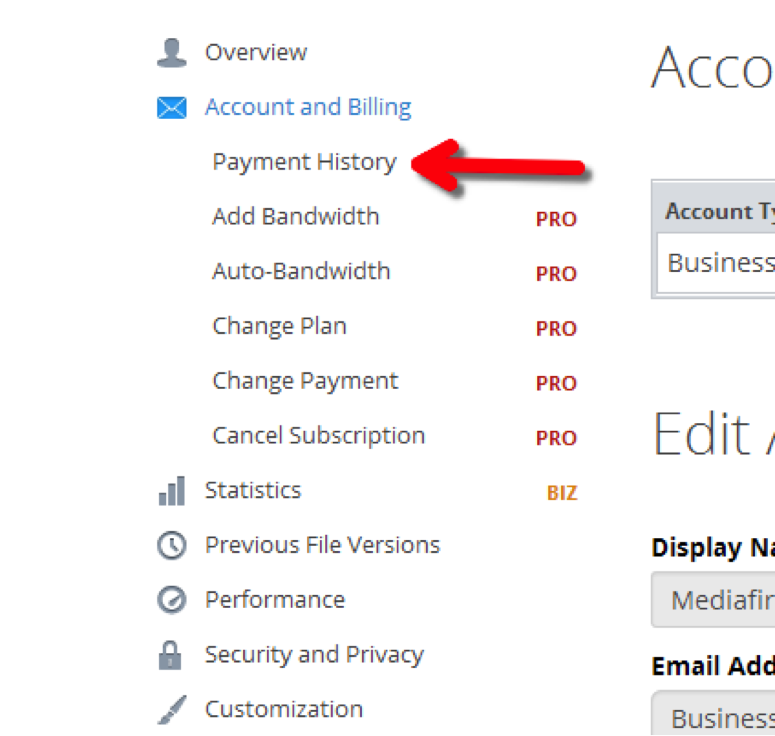Select Add Bandwidth menu item

point(295,217)
